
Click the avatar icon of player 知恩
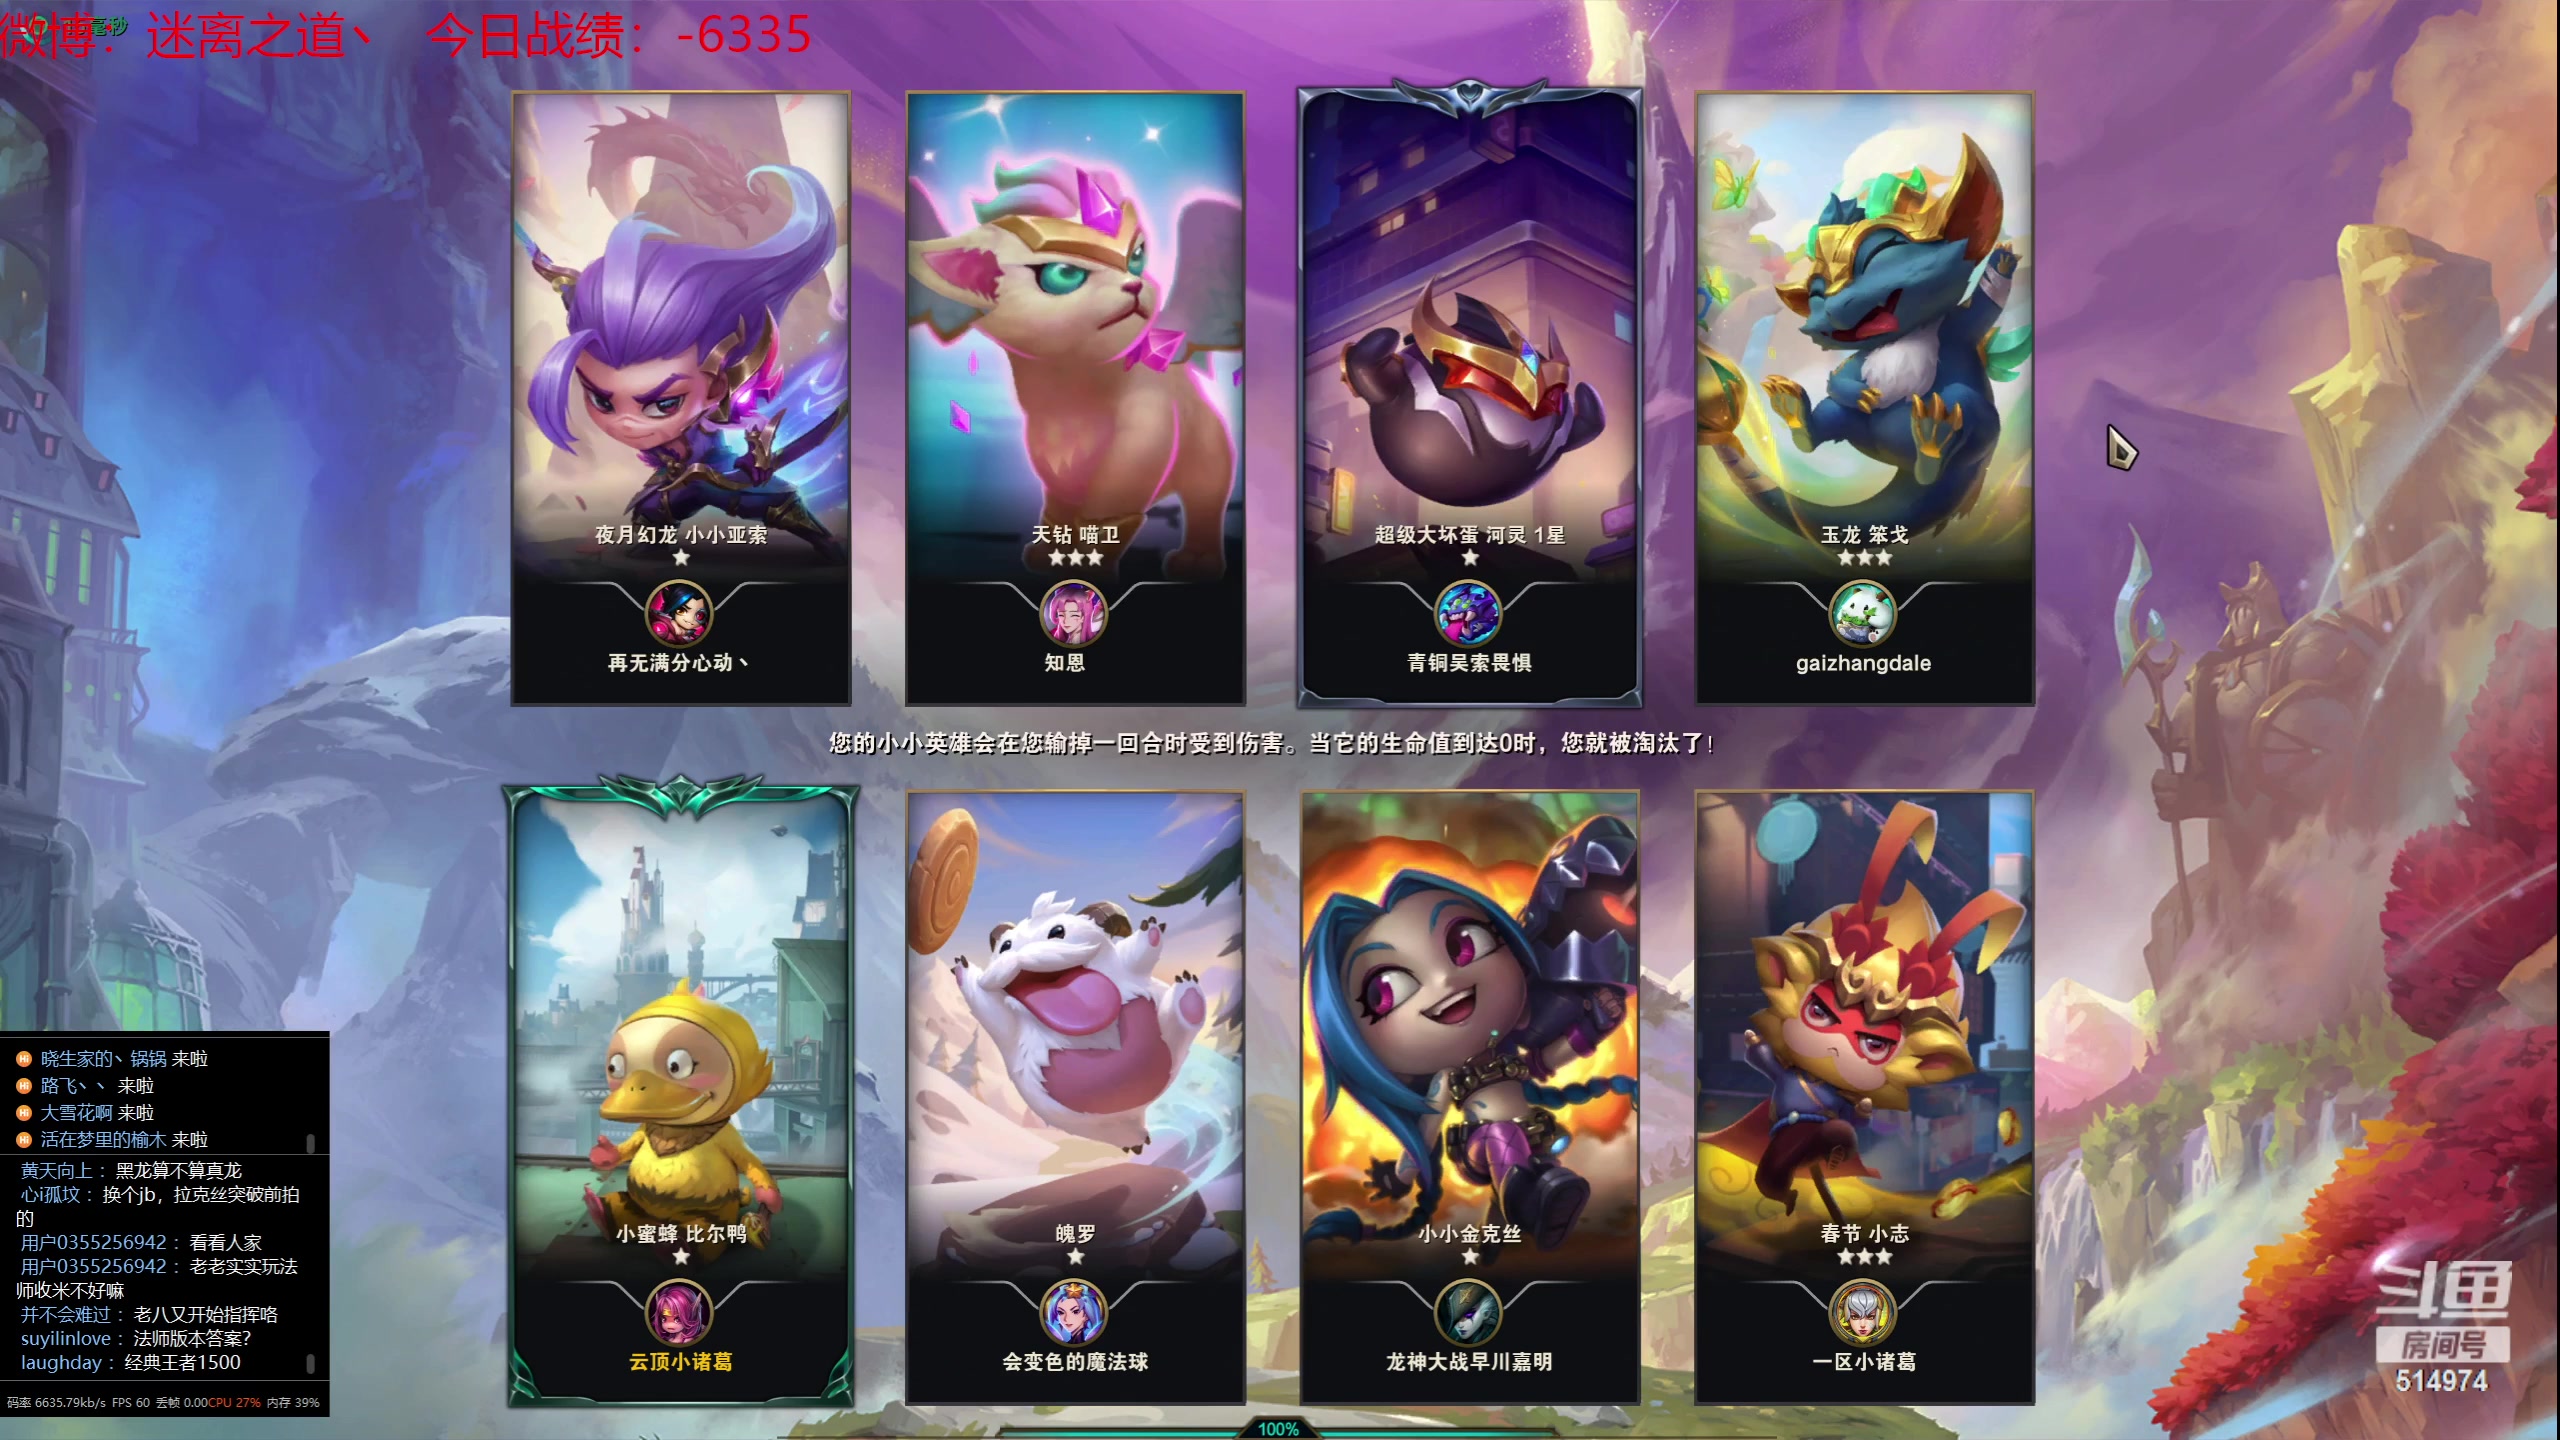click(x=1073, y=613)
